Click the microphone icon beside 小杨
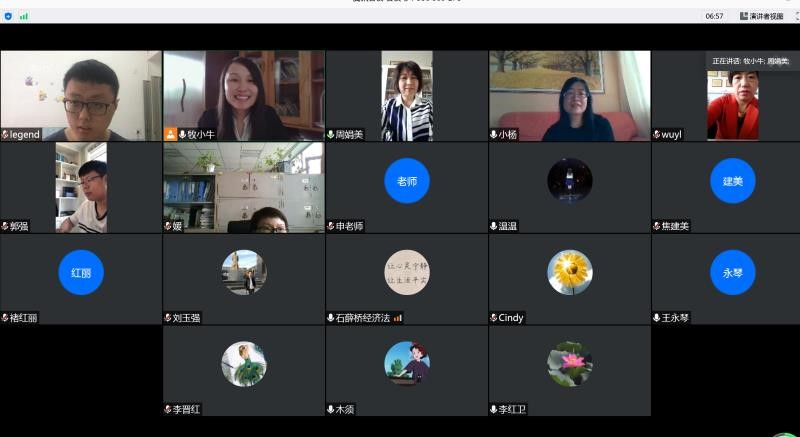 tap(494, 134)
